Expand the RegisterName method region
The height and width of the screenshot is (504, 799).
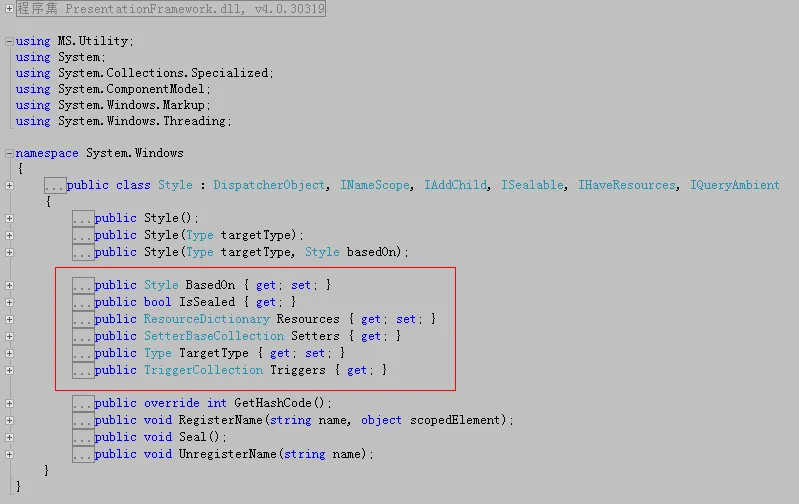click(9, 420)
